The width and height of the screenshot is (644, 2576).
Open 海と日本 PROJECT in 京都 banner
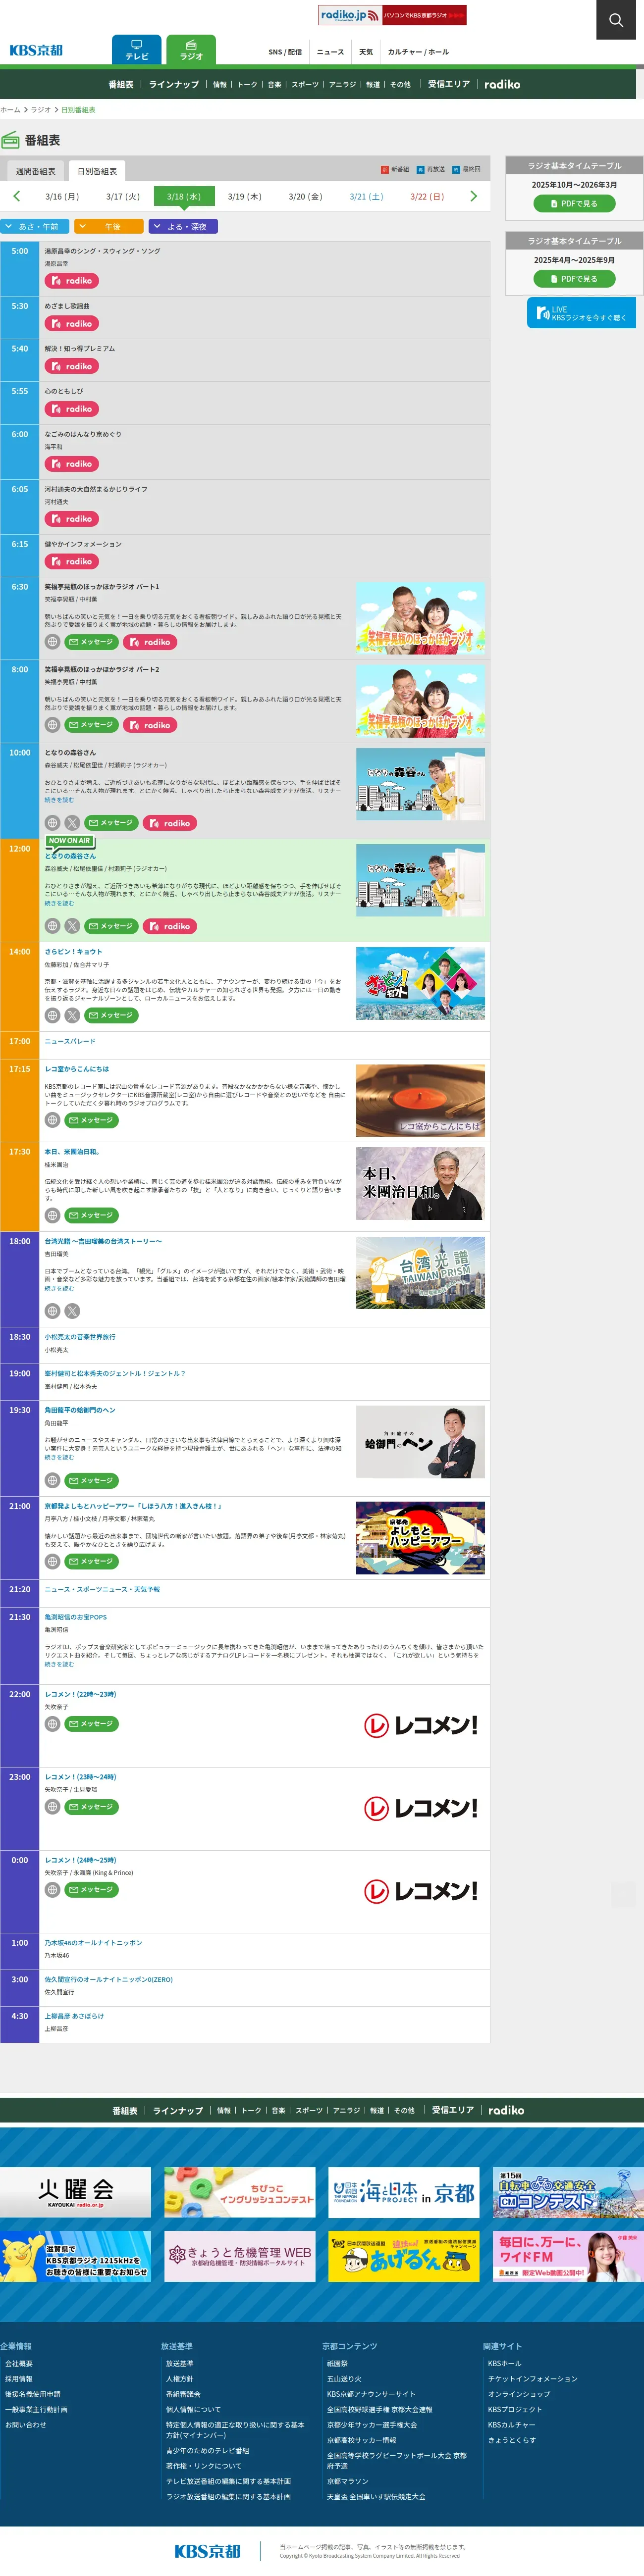pos(403,2193)
